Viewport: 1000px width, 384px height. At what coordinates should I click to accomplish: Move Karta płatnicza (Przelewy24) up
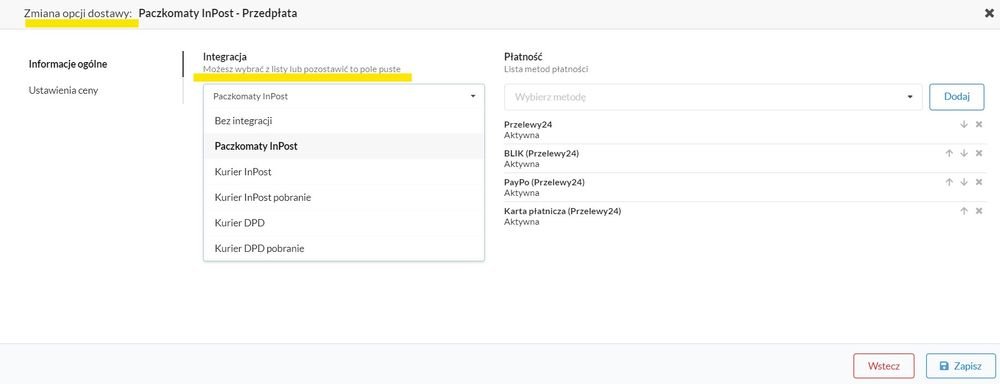tap(964, 211)
